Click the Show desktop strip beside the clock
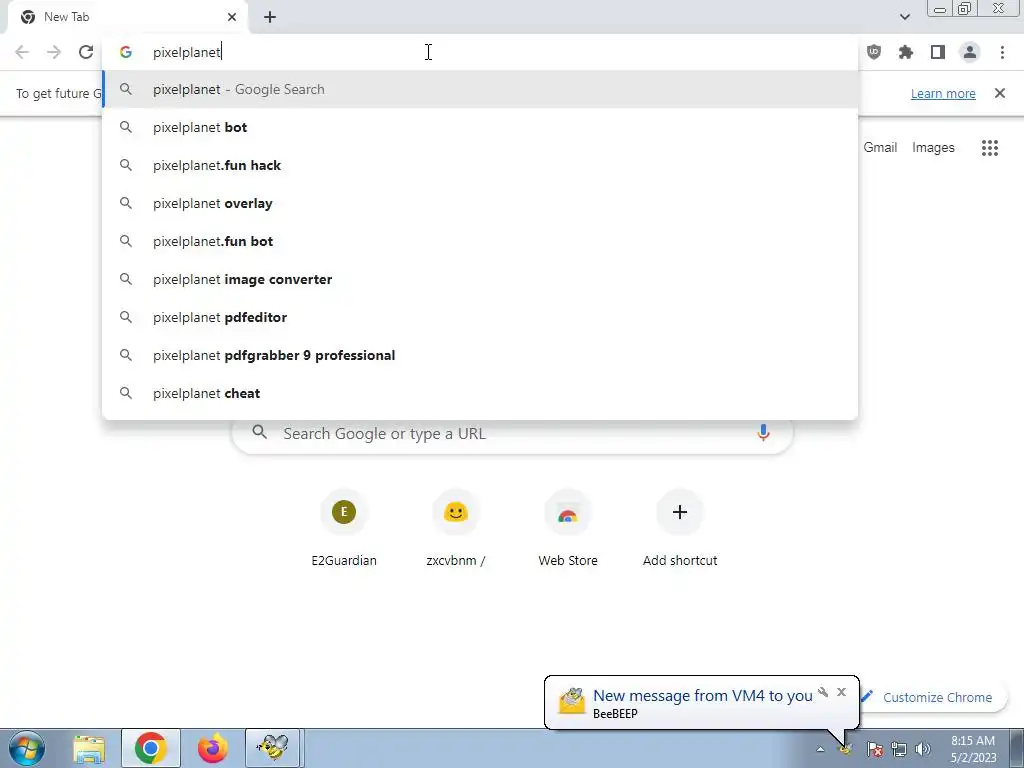1024x768 pixels. tap(1016, 748)
